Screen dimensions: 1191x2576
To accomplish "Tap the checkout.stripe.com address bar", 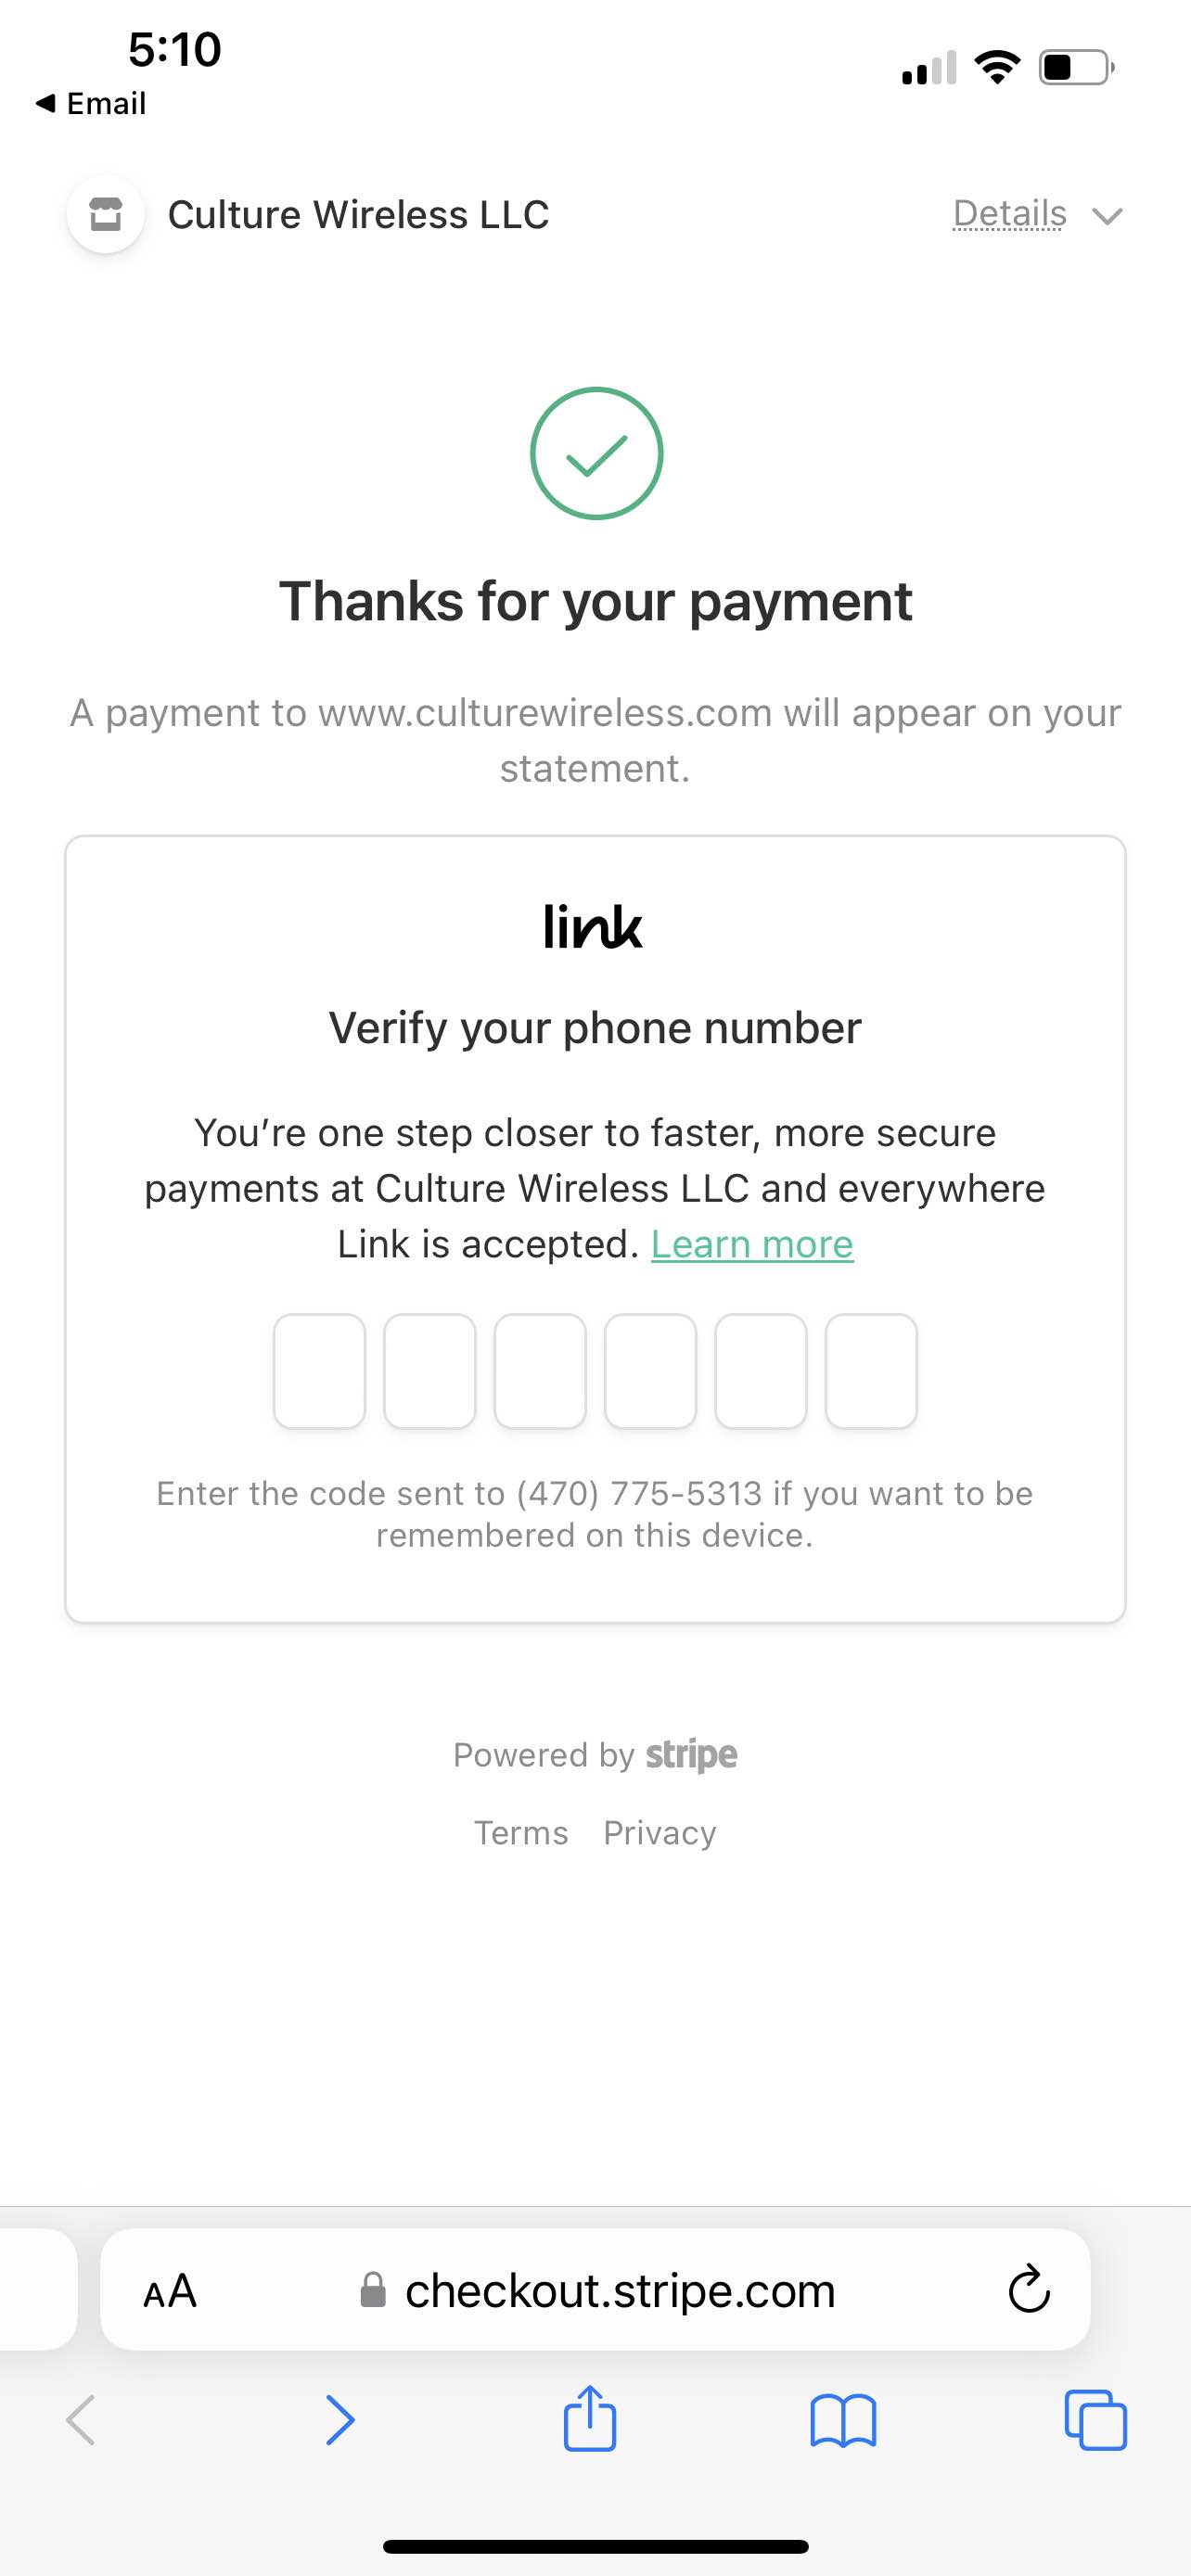I will [x=596, y=2290].
